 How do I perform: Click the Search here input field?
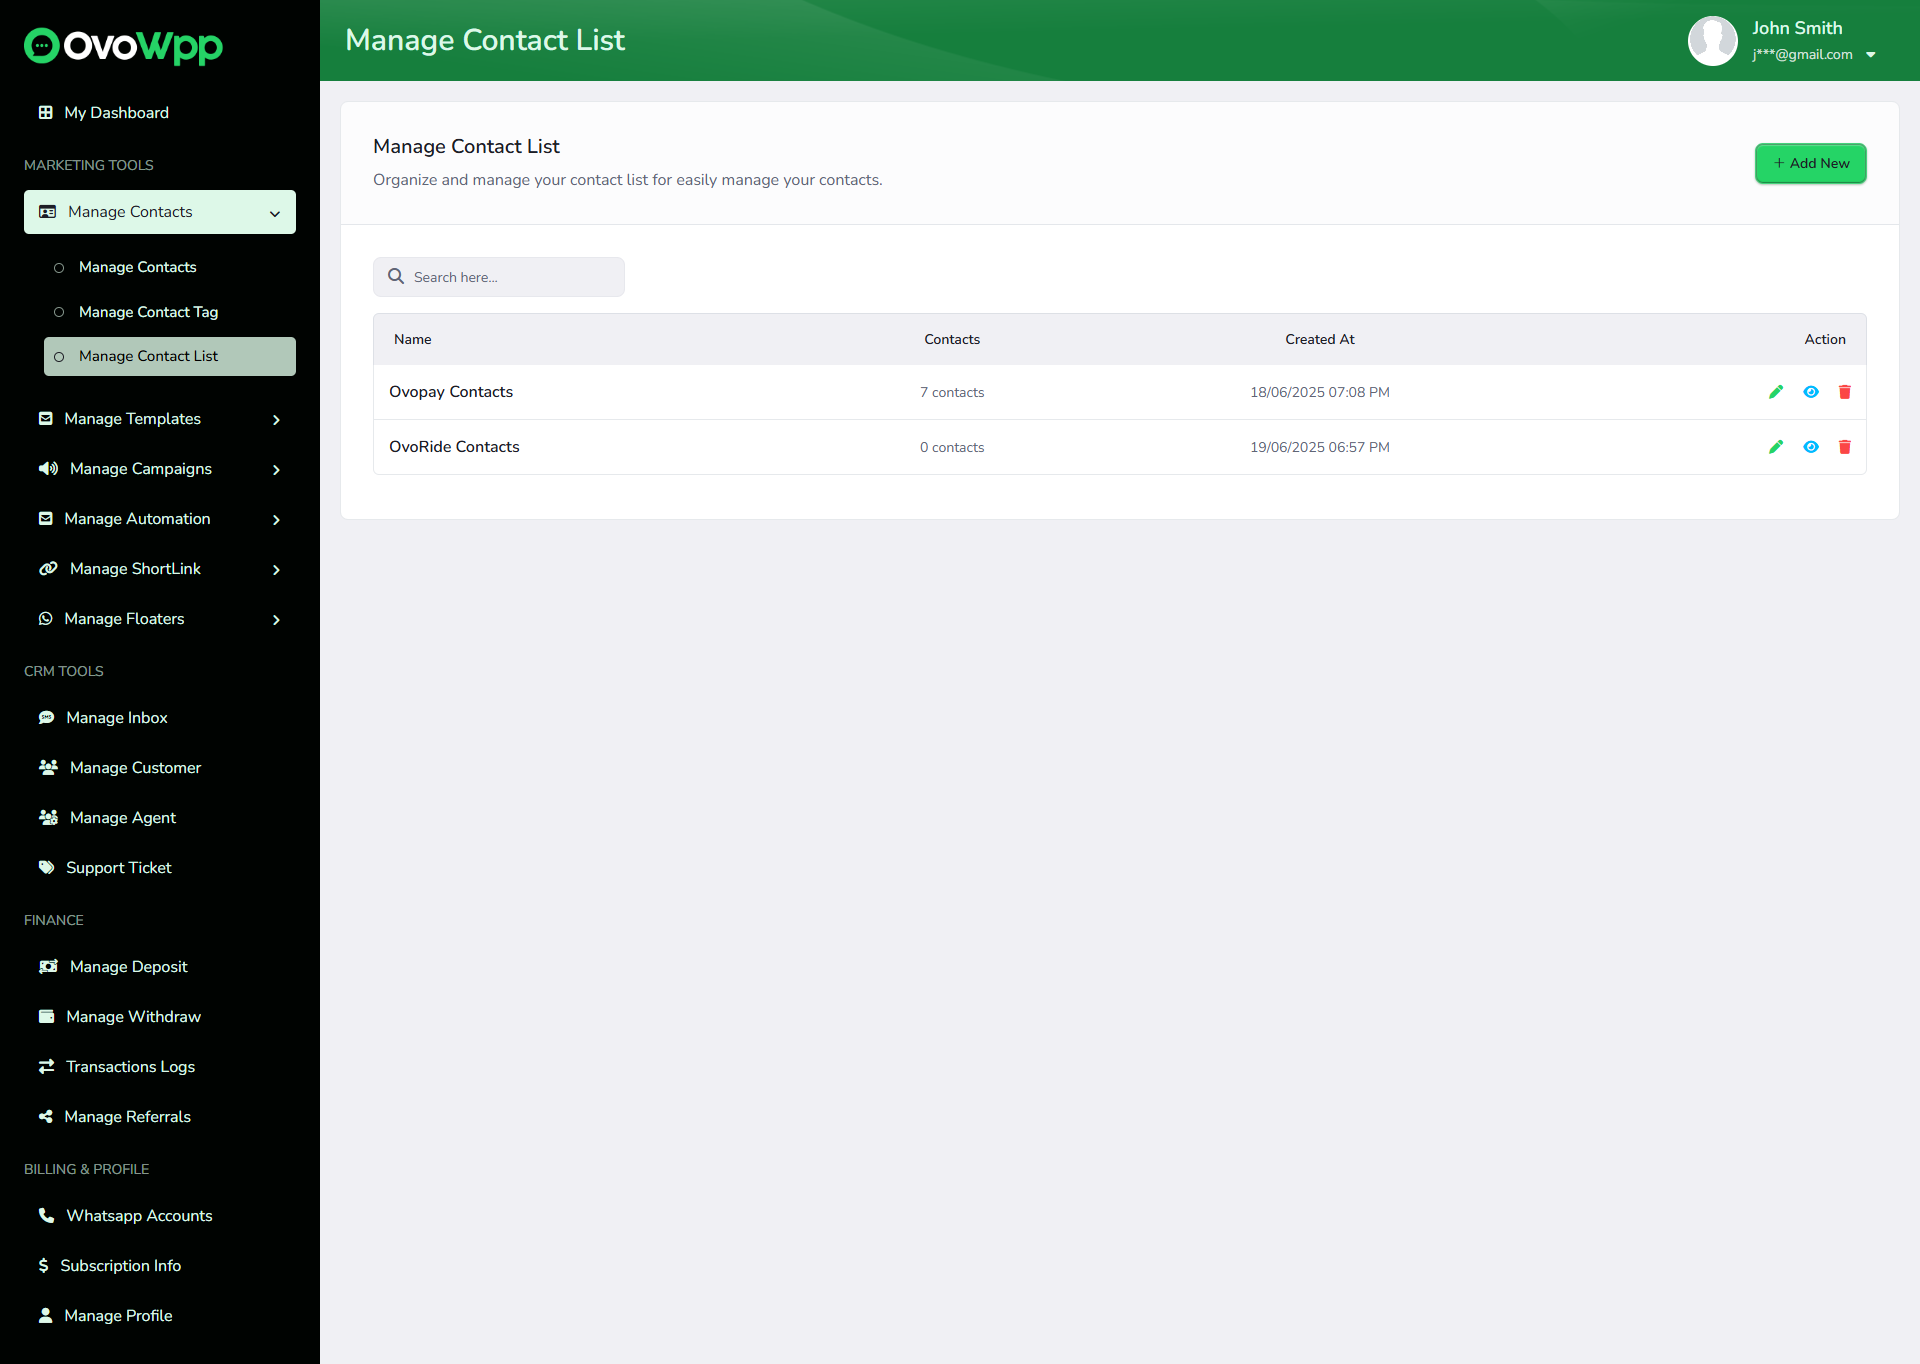pos(510,277)
